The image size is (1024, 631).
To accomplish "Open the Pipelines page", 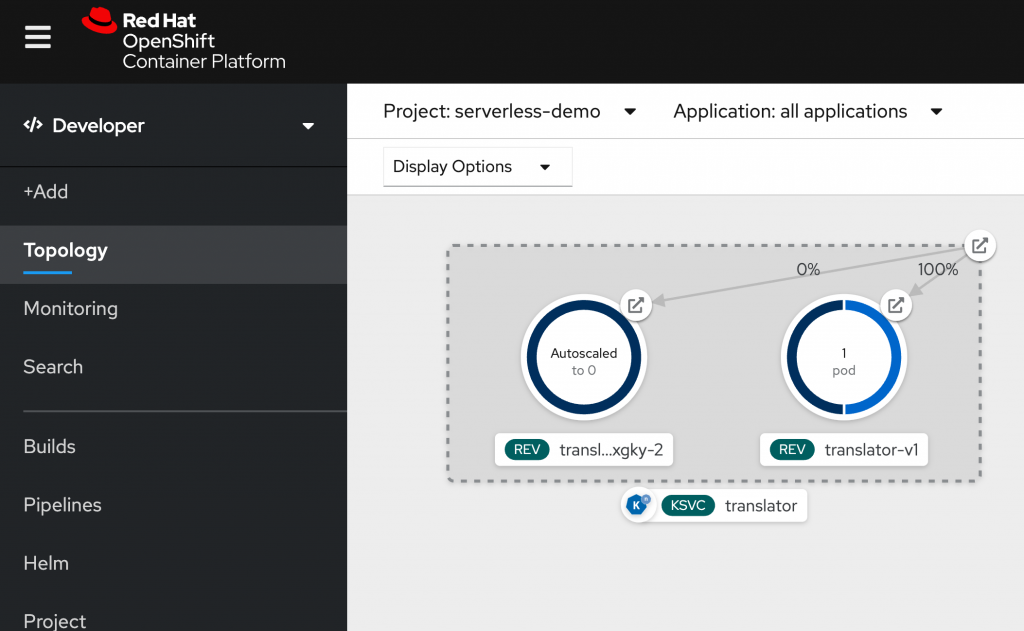I will [x=62, y=505].
